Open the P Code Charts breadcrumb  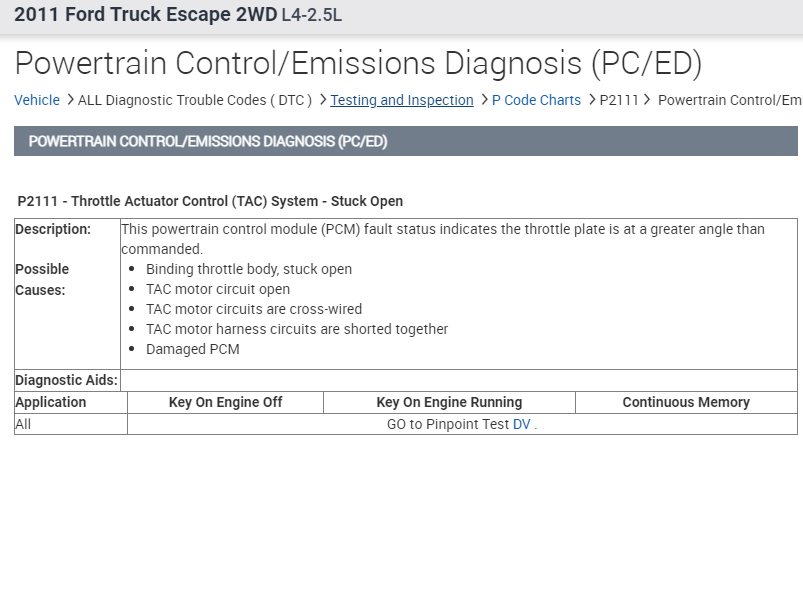(536, 100)
